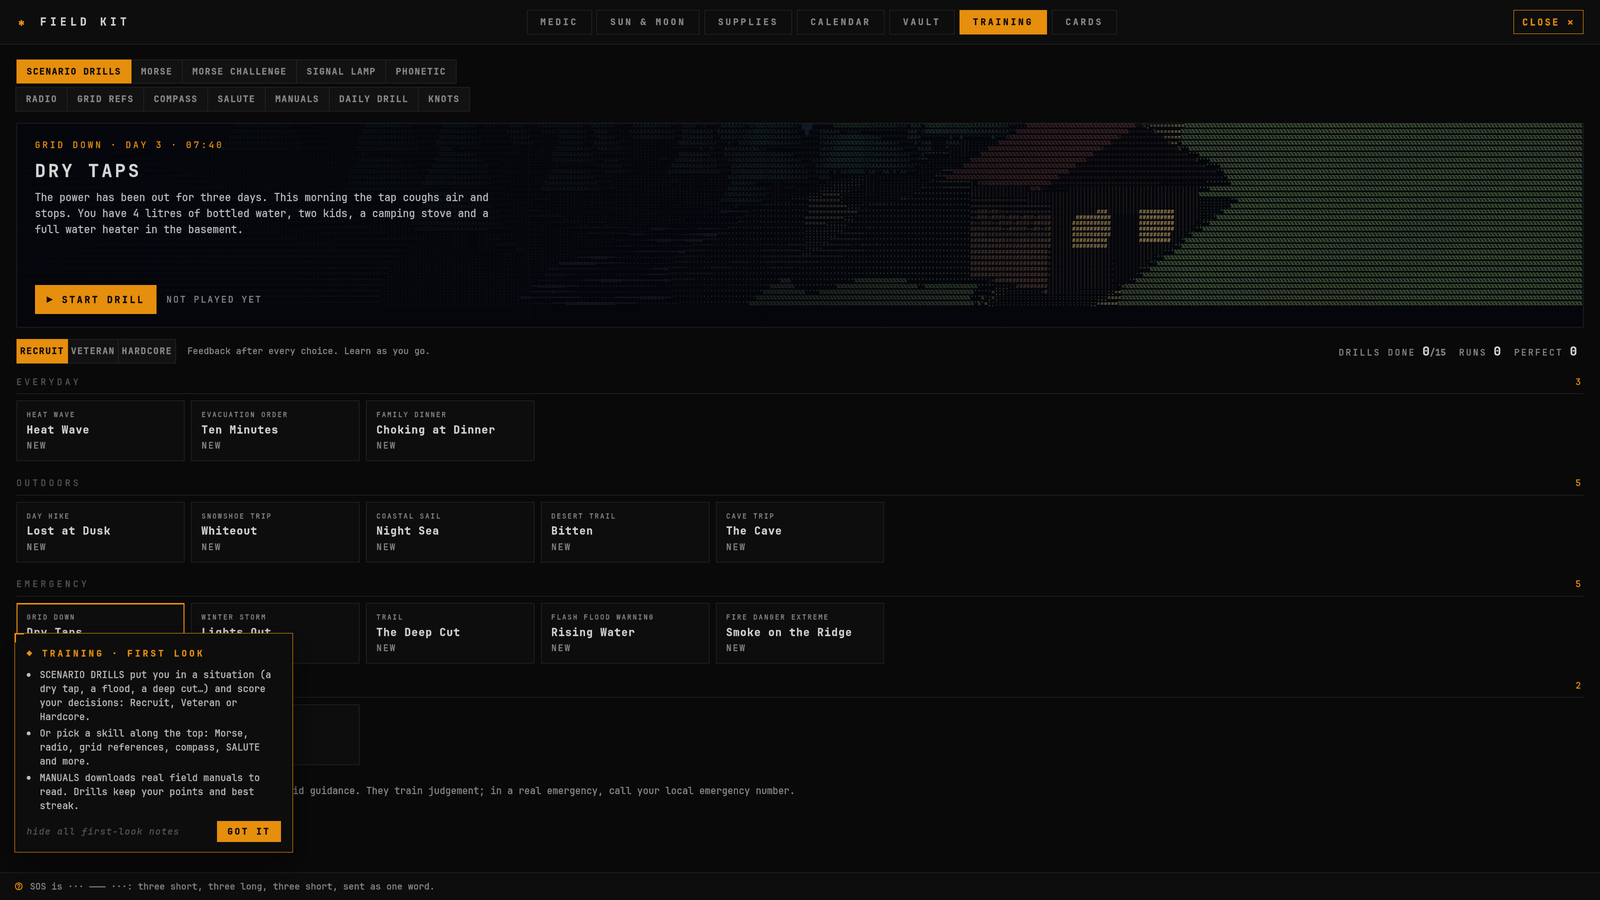Viewport: 1600px width, 900px height.
Task: Open the Daily Drill tab
Action: pos(373,99)
